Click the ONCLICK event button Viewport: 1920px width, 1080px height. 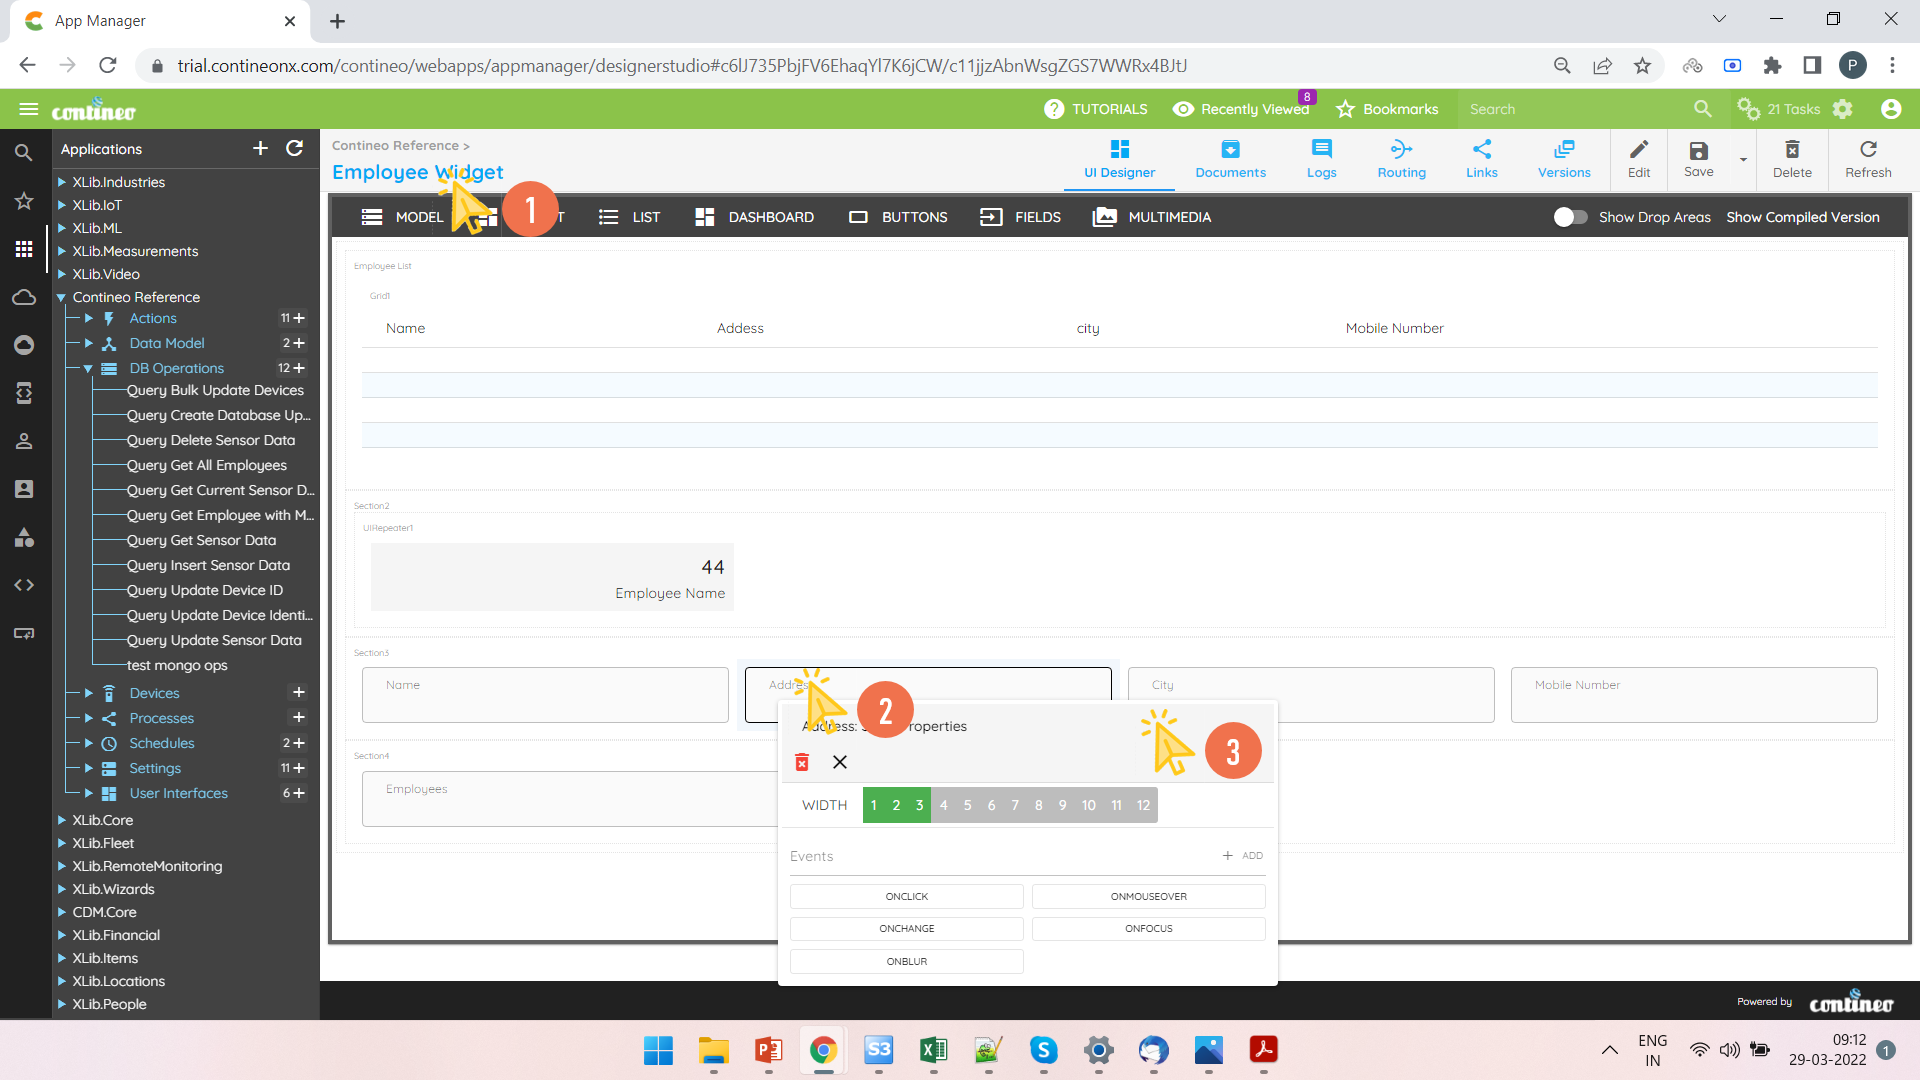(x=906, y=896)
